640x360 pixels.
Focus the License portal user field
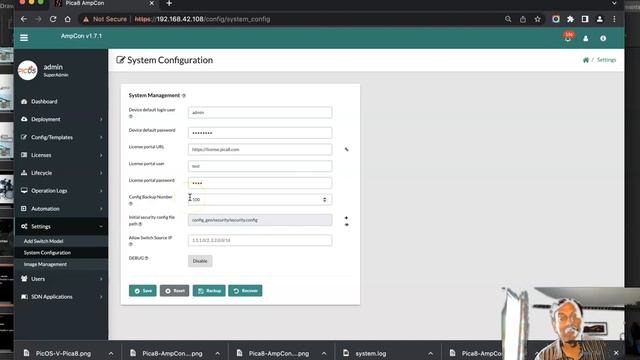[x=260, y=166]
